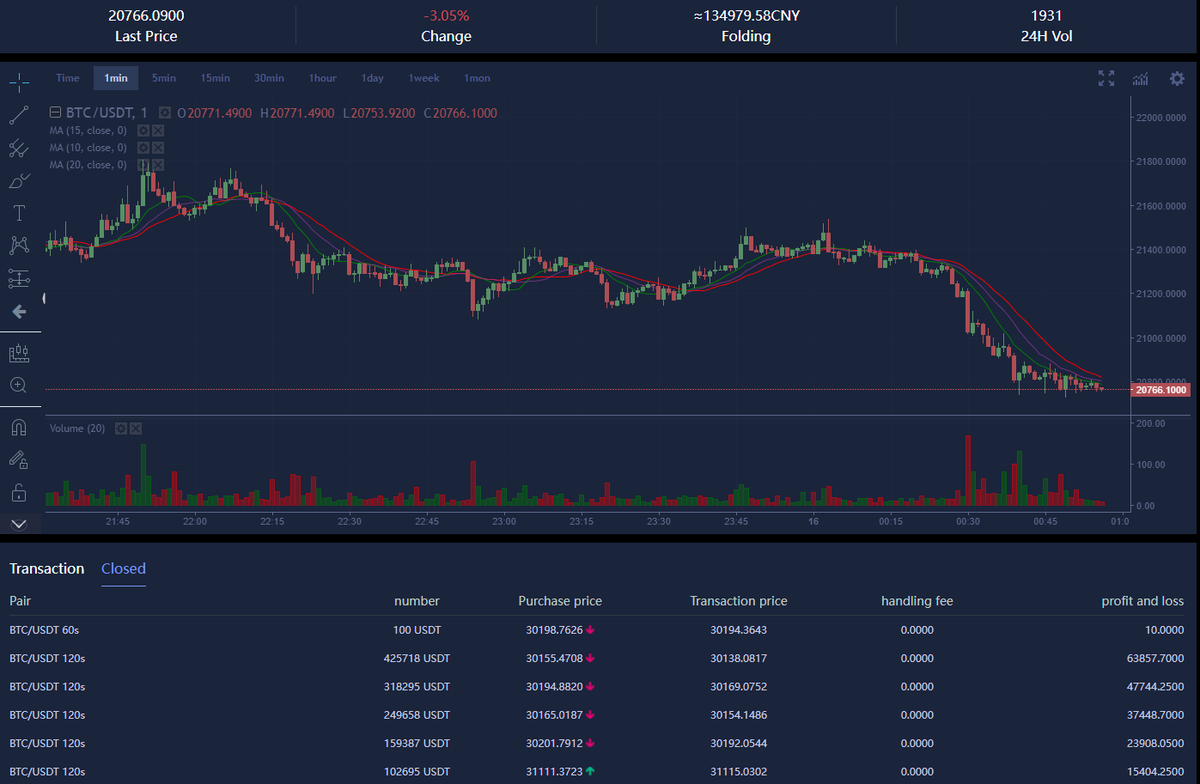Viewport: 1200px width, 784px height.
Task: Remove the MA (20, close, 0) indicator
Action: pyautogui.click(x=157, y=164)
